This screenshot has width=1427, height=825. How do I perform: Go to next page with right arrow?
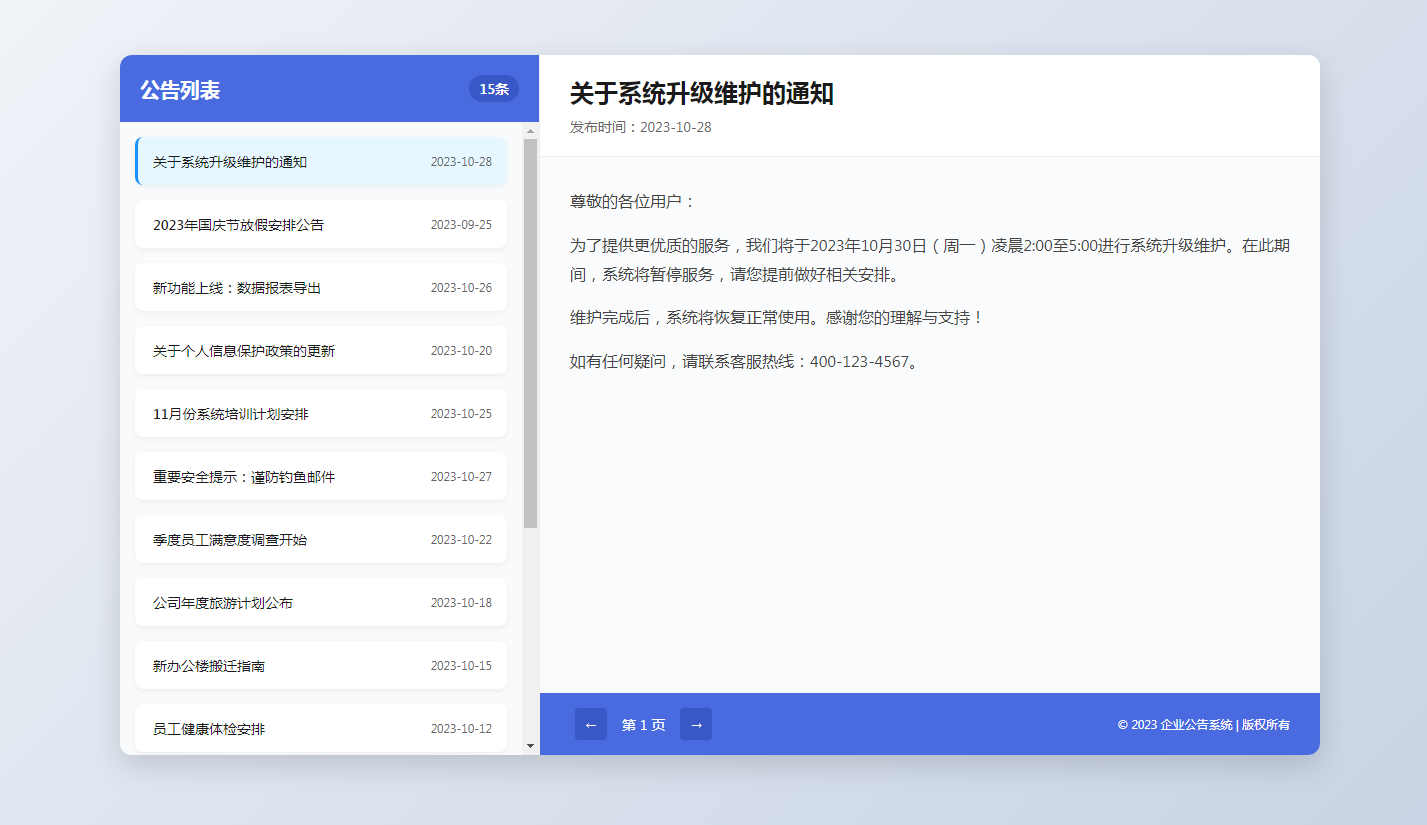click(x=696, y=724)
